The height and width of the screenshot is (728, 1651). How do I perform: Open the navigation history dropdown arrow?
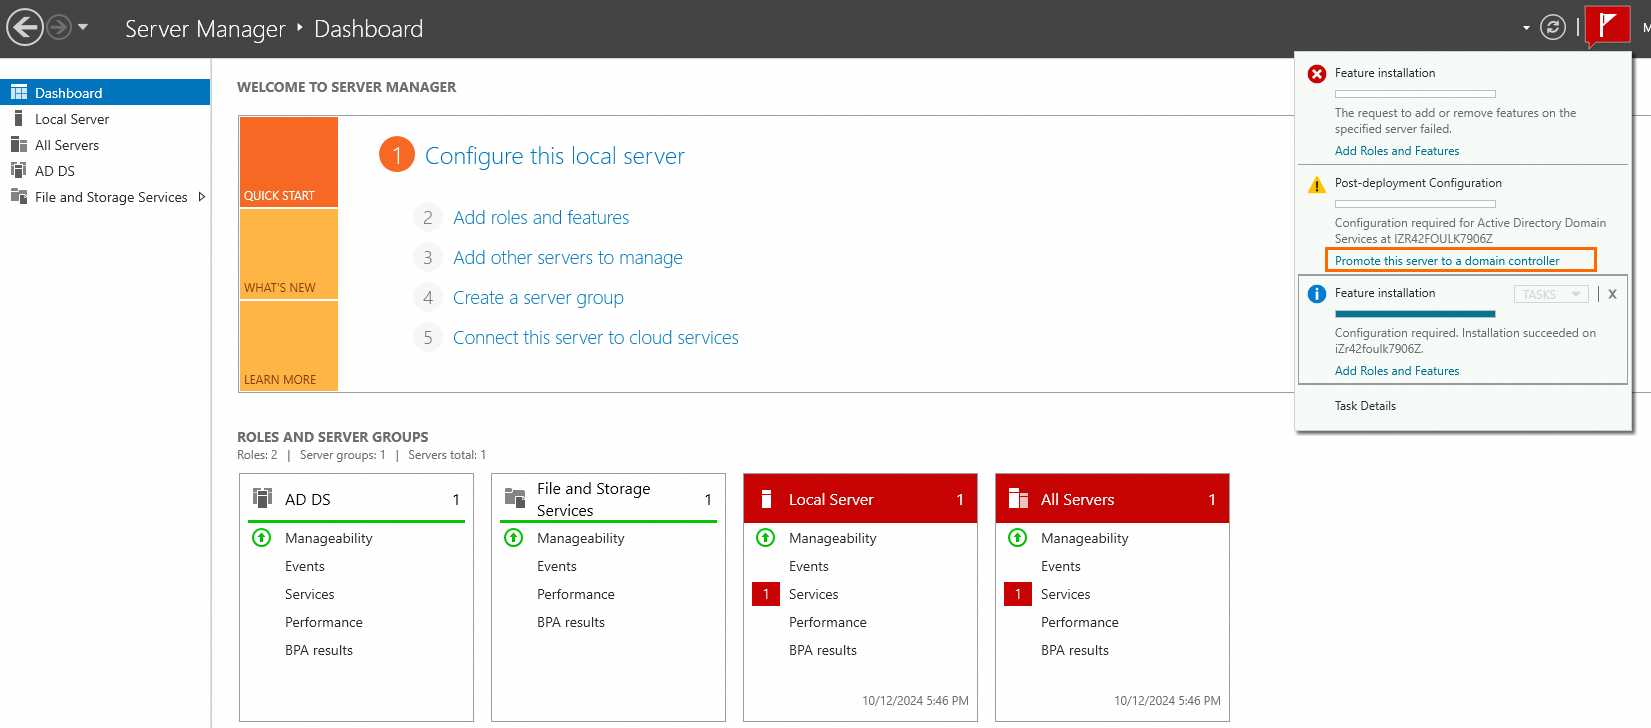tap(83, 27)
